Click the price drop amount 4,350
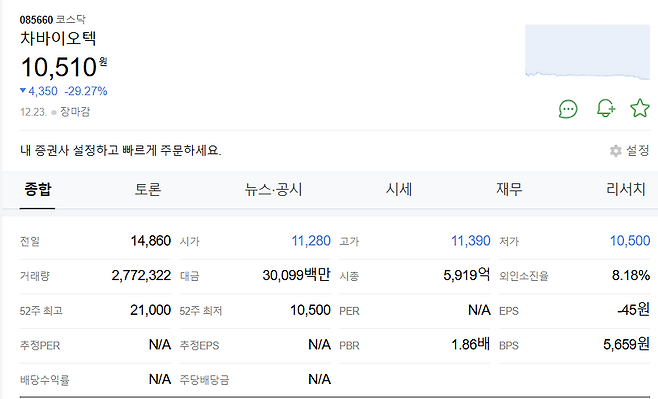The width and height of the screenshot is (658, 399). (x=43, y=91)
